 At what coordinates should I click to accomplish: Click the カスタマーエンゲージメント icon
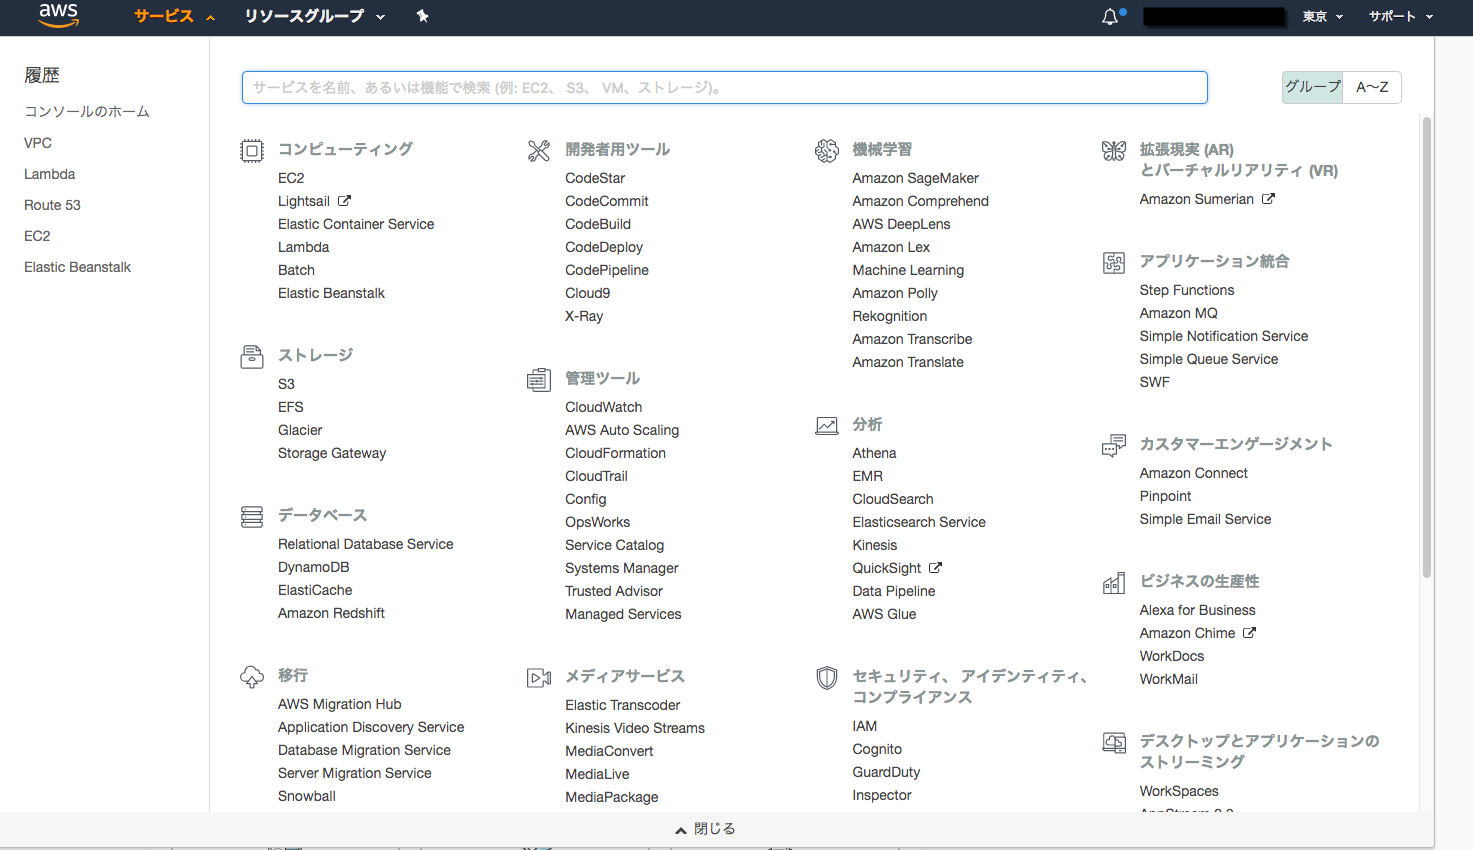coord(1114,446)
